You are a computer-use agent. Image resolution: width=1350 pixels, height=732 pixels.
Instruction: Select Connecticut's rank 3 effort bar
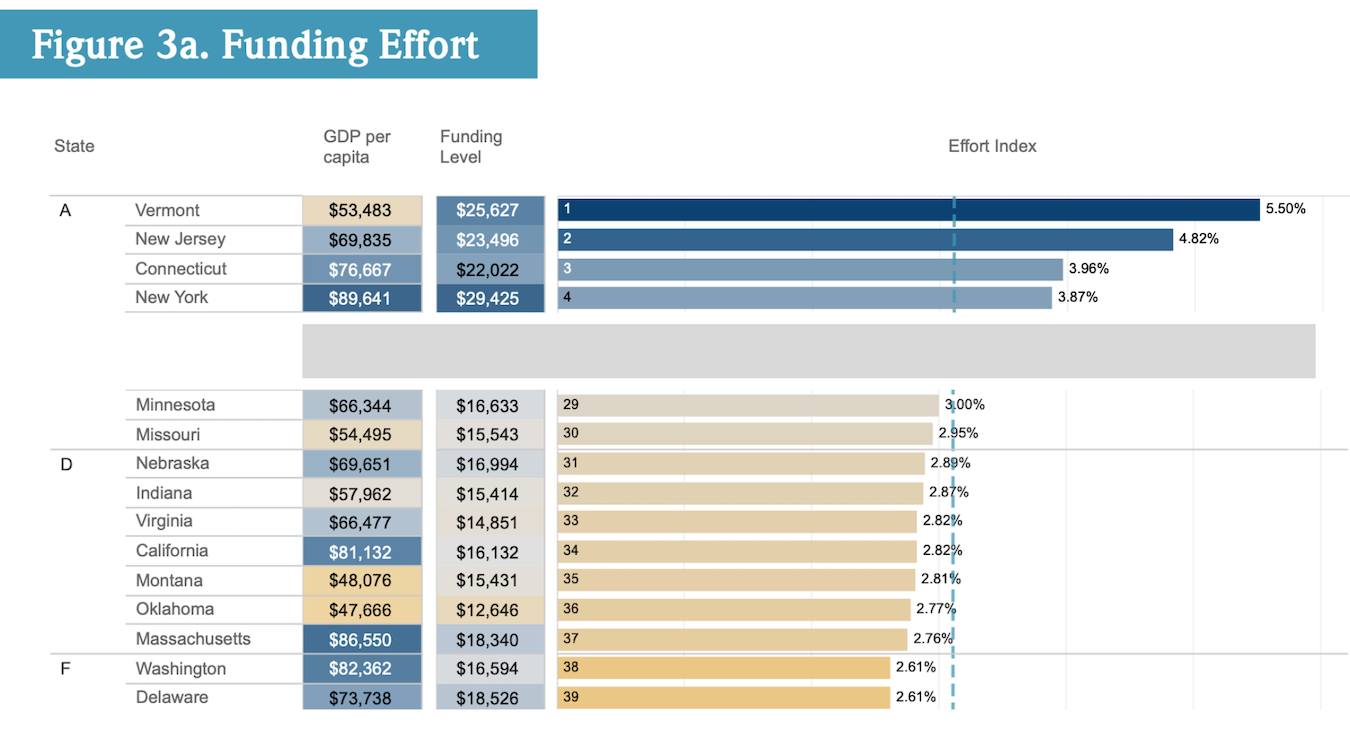coord(810,269)
